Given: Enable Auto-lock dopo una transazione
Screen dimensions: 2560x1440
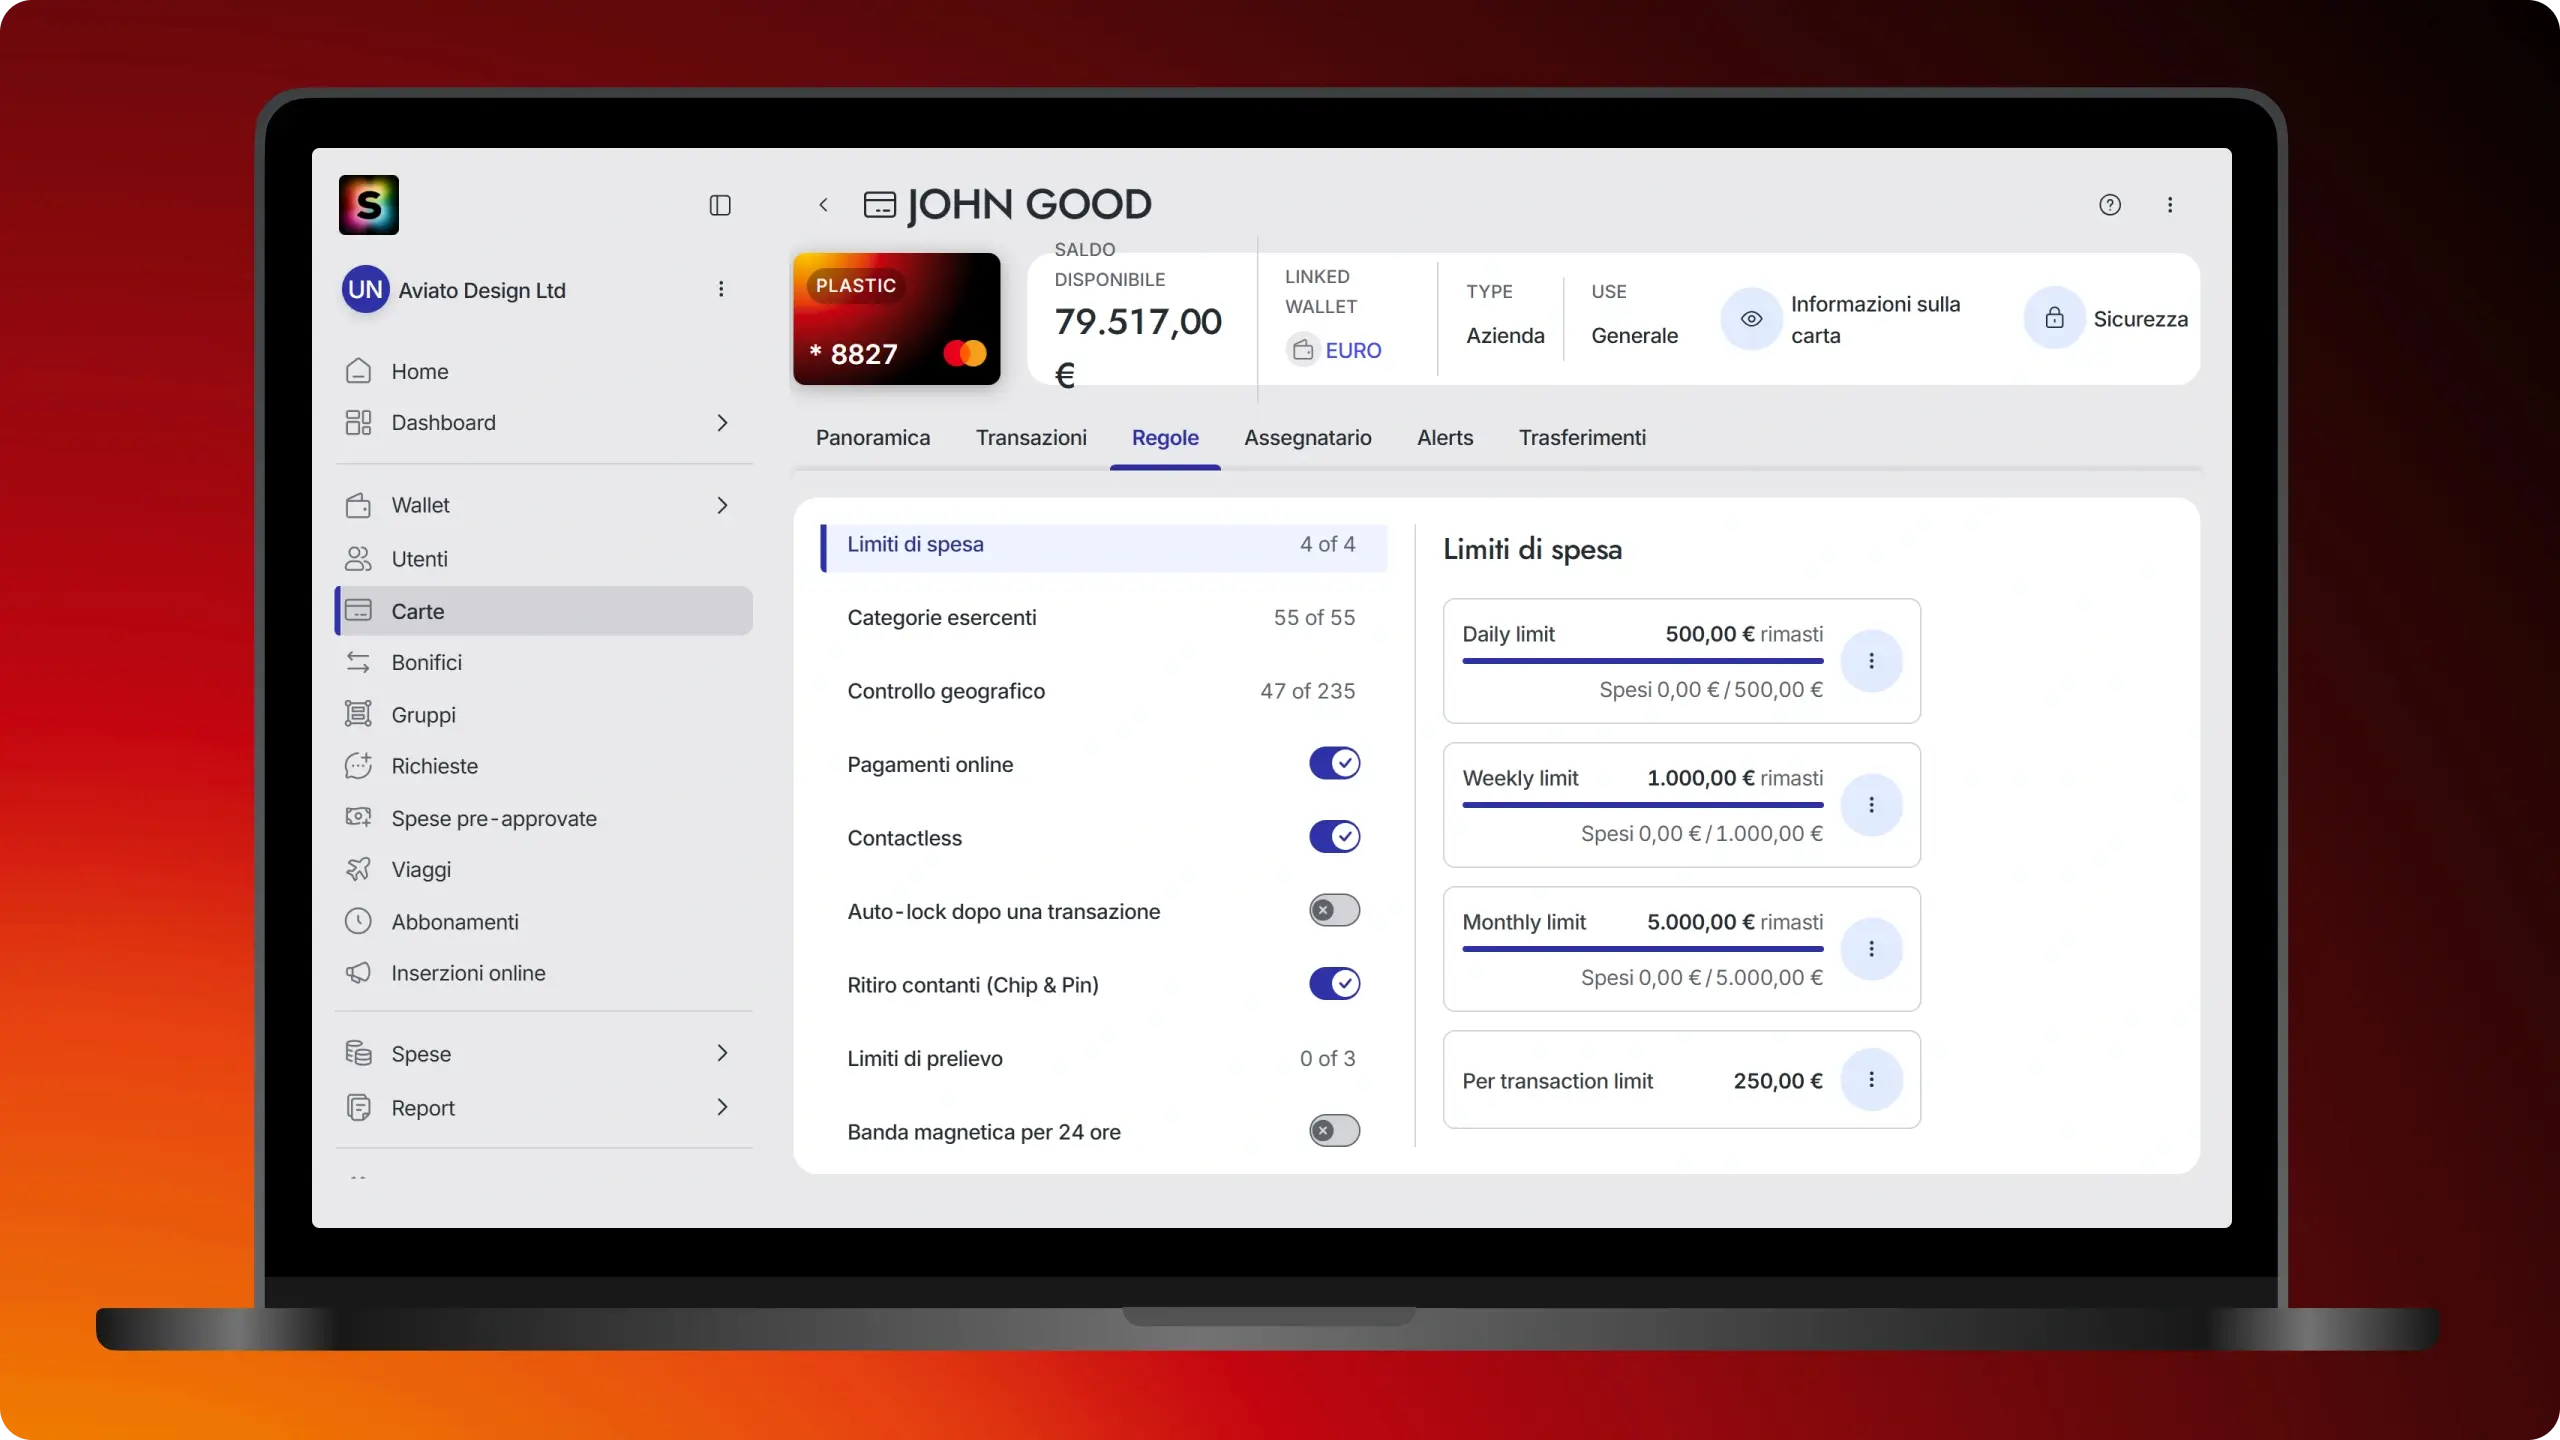Looking at the screenshot, I should coord(1334,911).
